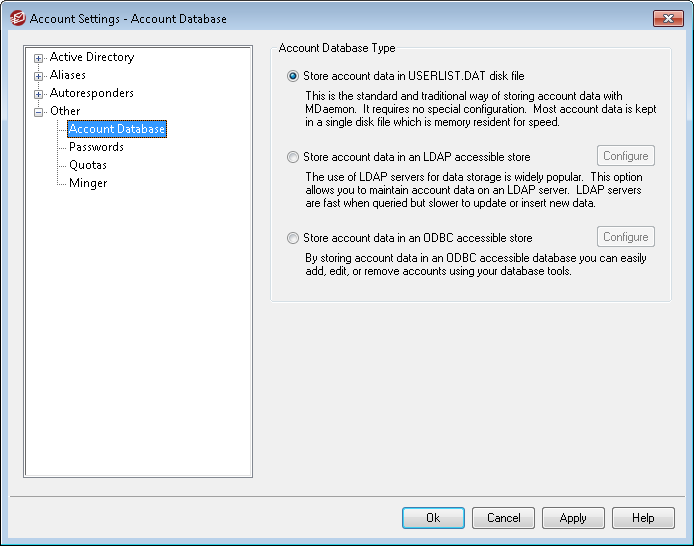Close the Account Settings dialog window
This screenshot has height=546, width=694.
coord(667,18)
